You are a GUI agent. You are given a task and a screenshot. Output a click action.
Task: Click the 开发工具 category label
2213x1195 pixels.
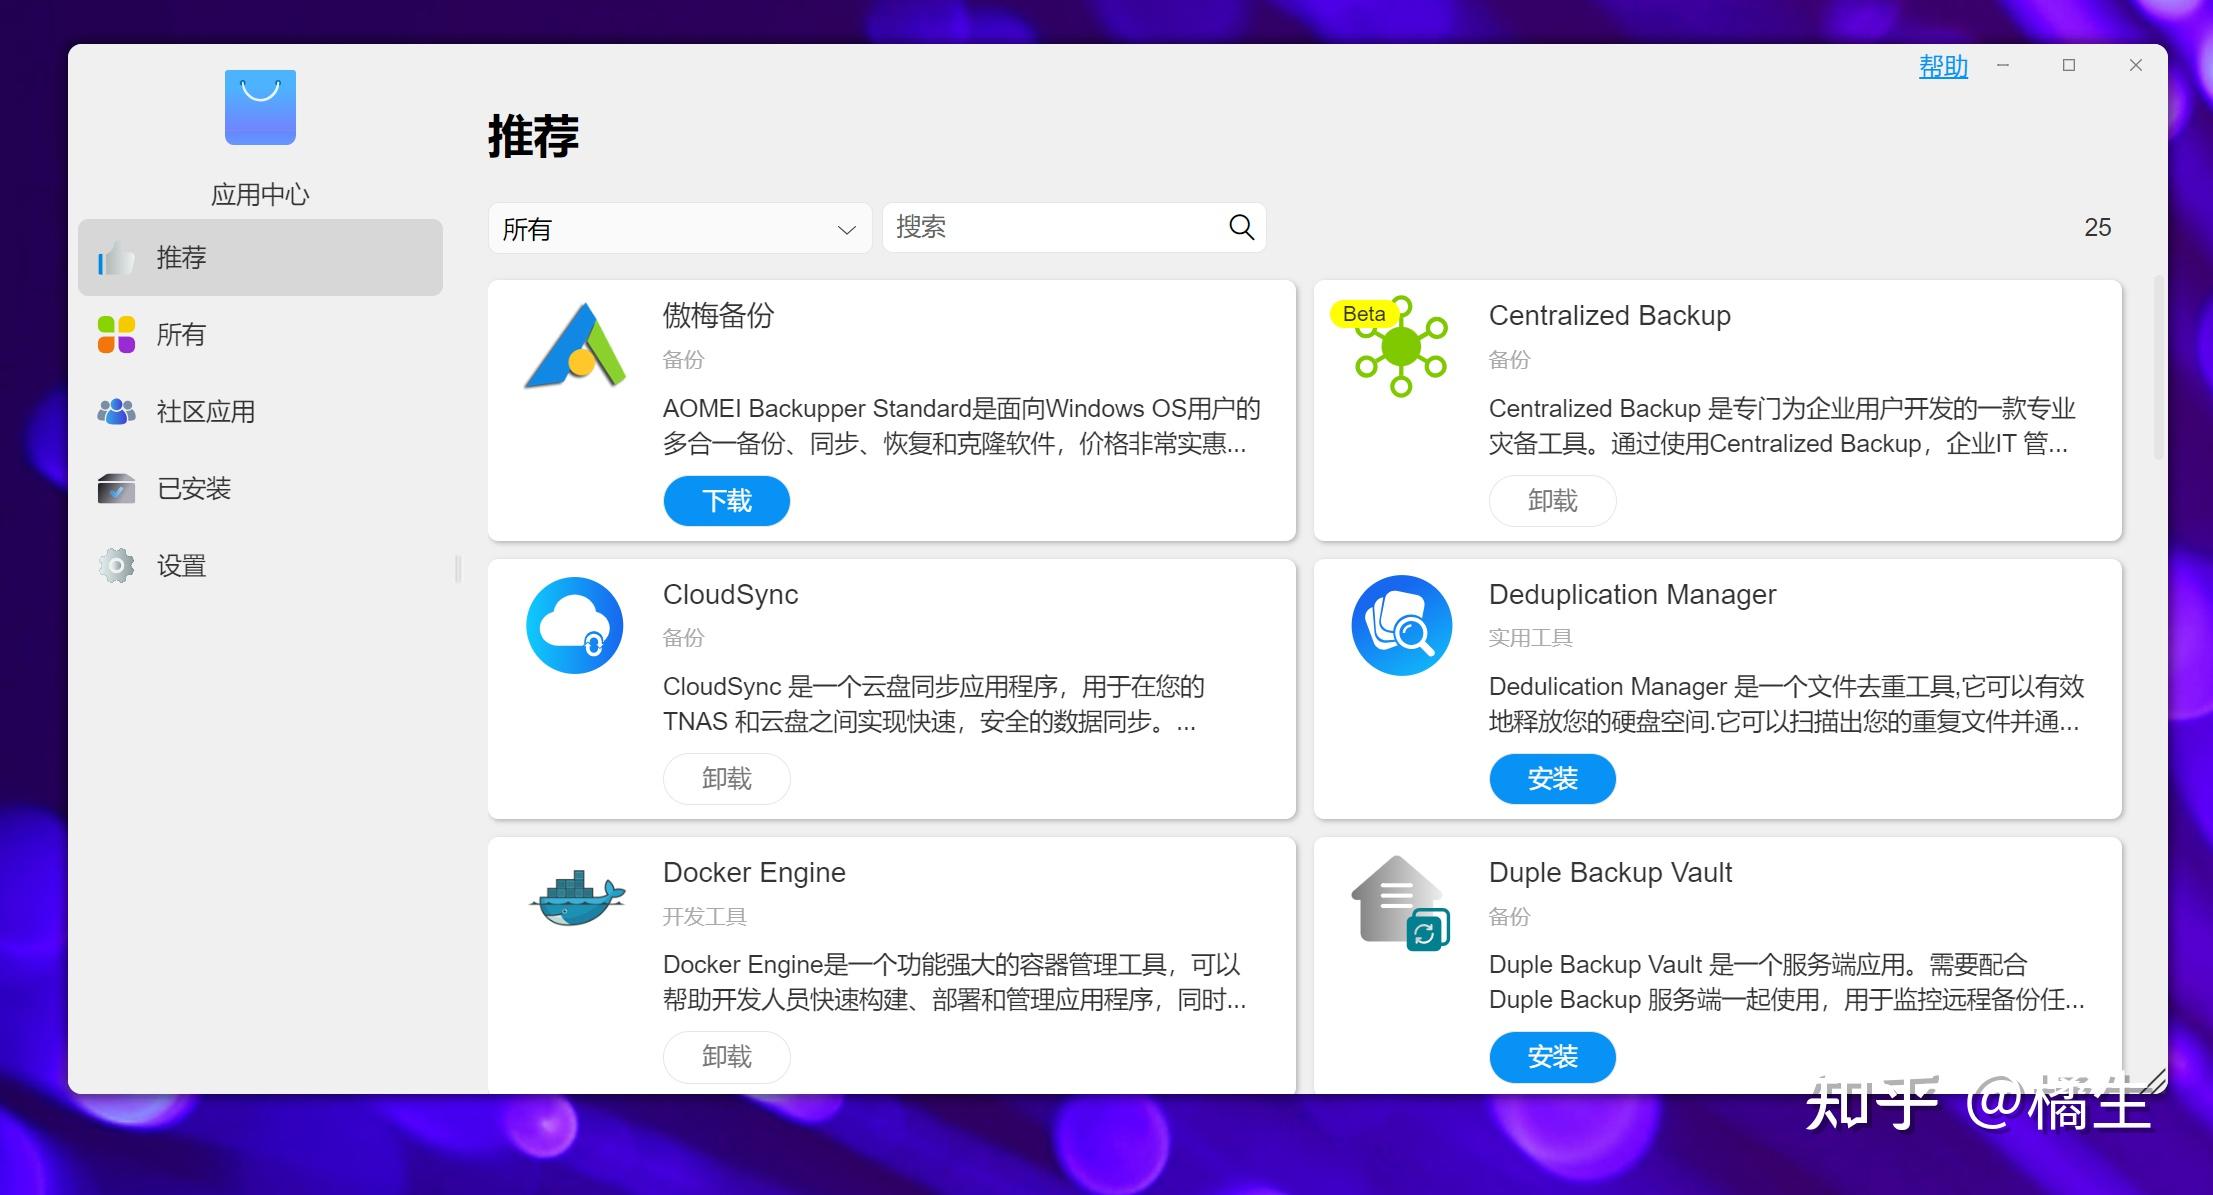point(704,916)
